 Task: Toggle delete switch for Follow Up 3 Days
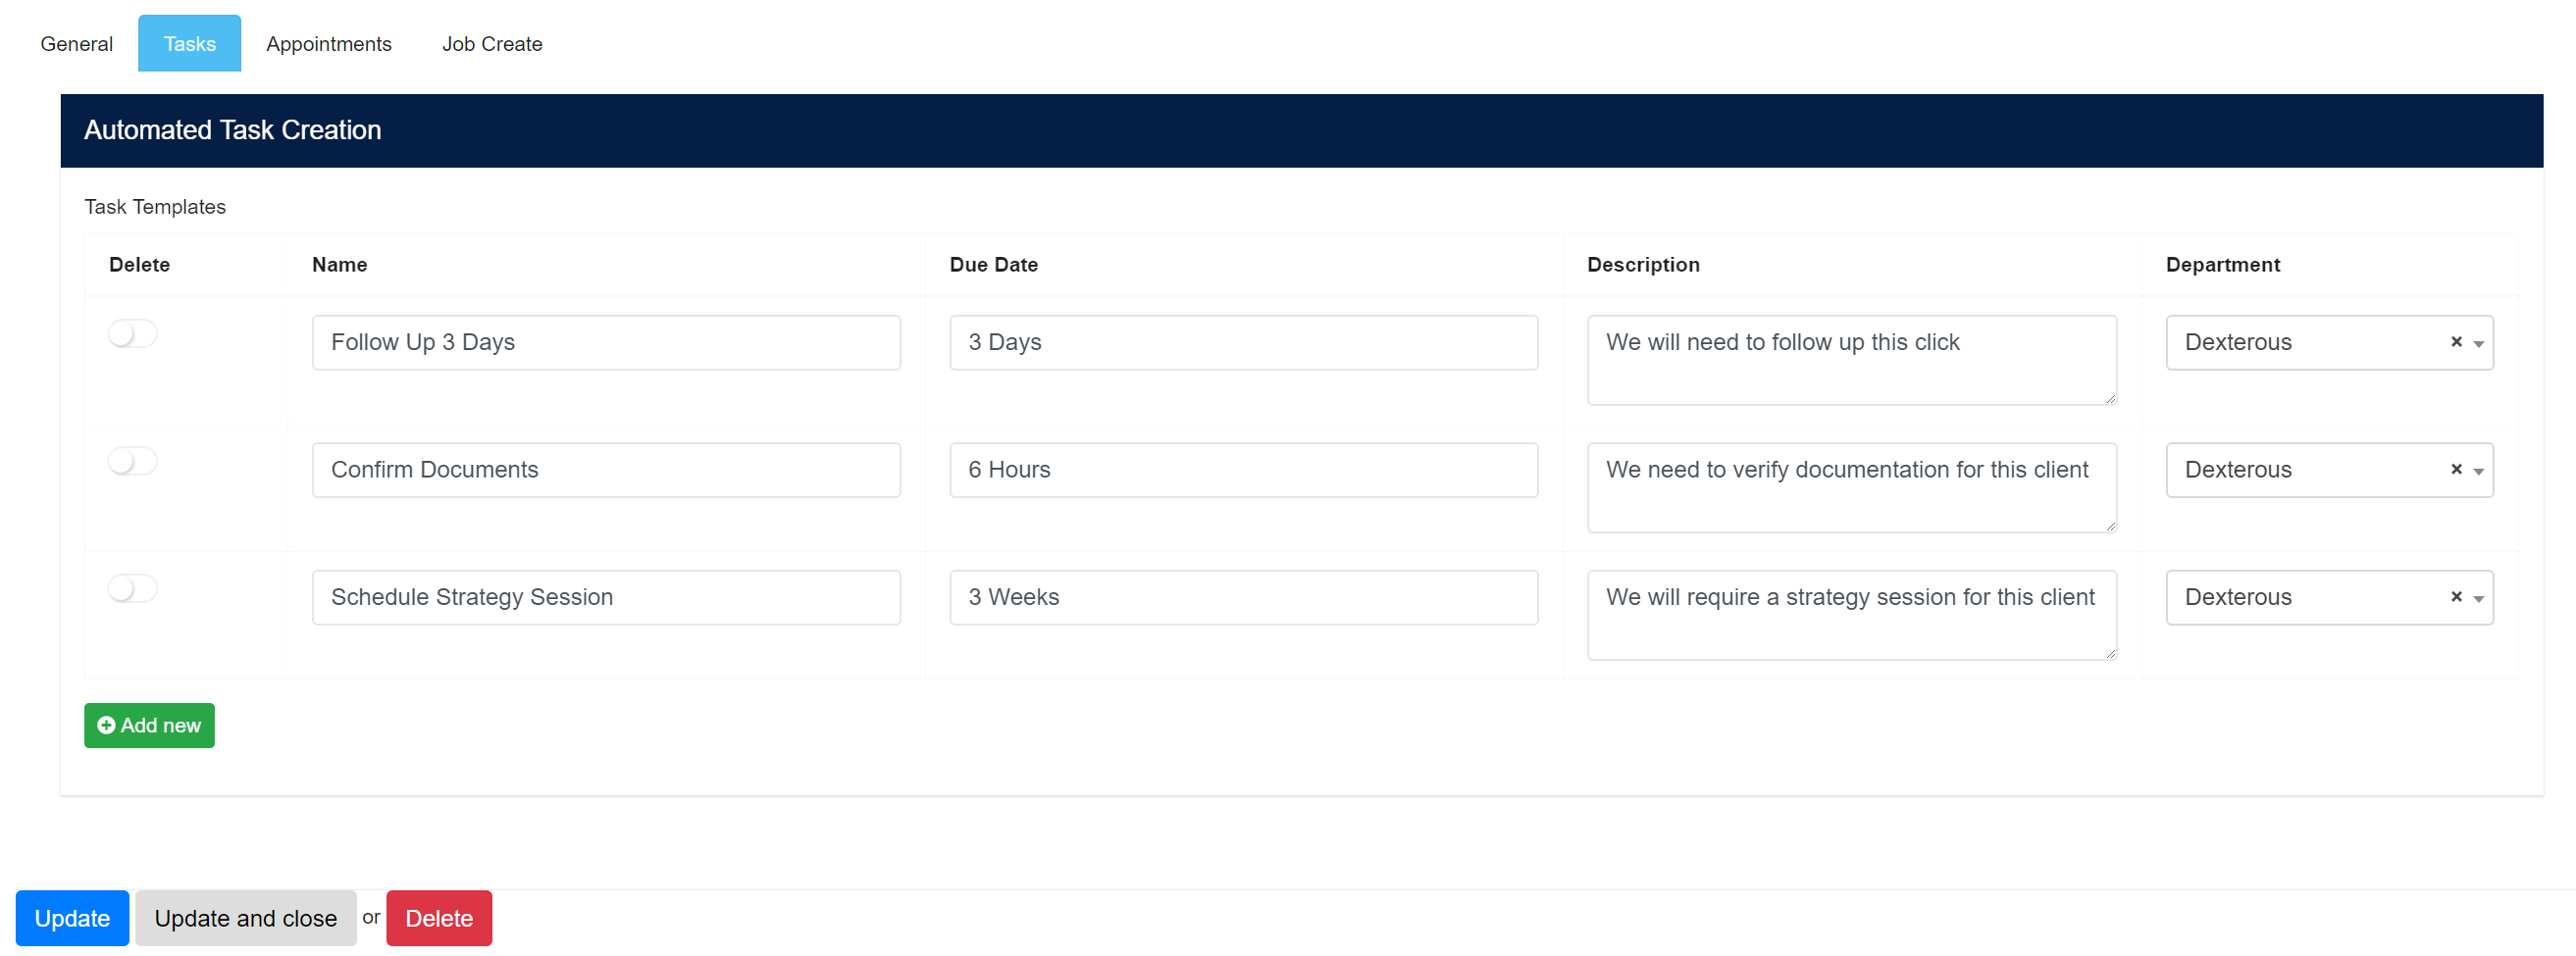pyautogui.click(x=132, y=333)
